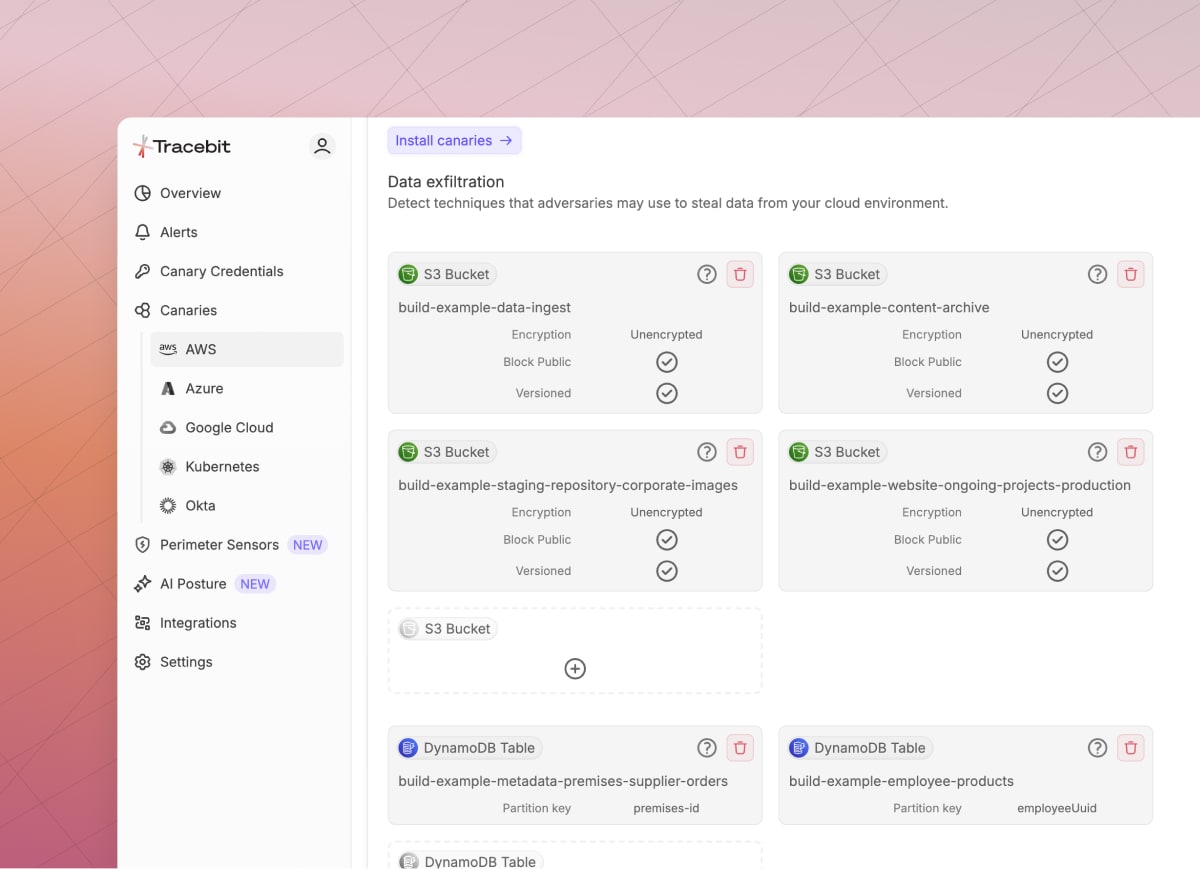Delete the metadata-premises-supplier-orders table
1200x869 pixels.
(740, 748)
